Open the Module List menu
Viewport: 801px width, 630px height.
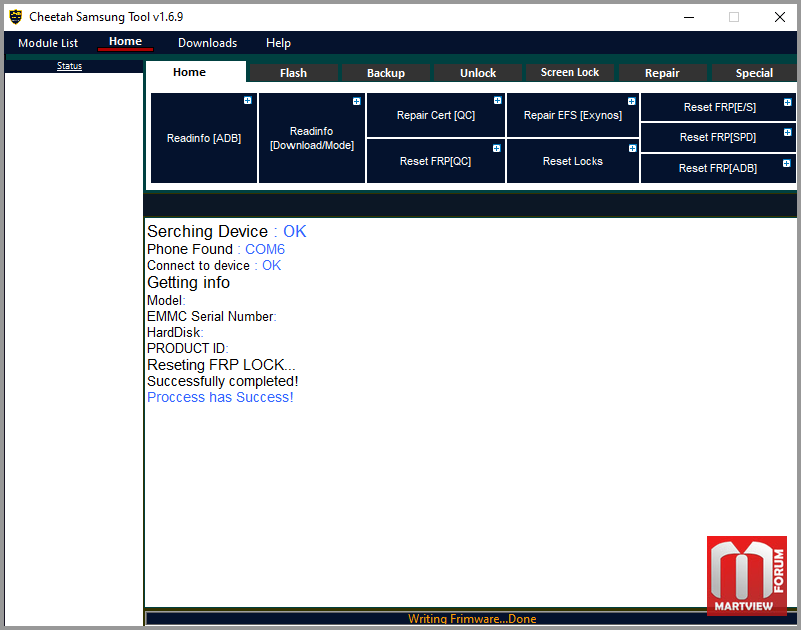[48, 43]
